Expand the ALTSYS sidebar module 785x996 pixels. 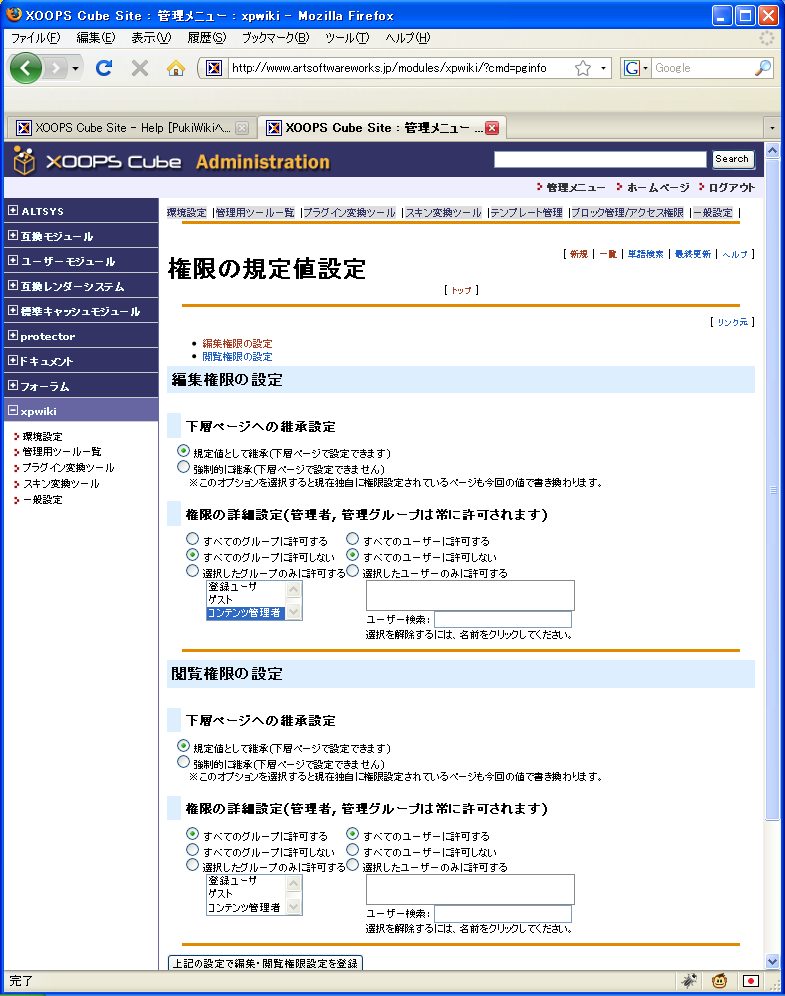[13, 211]
